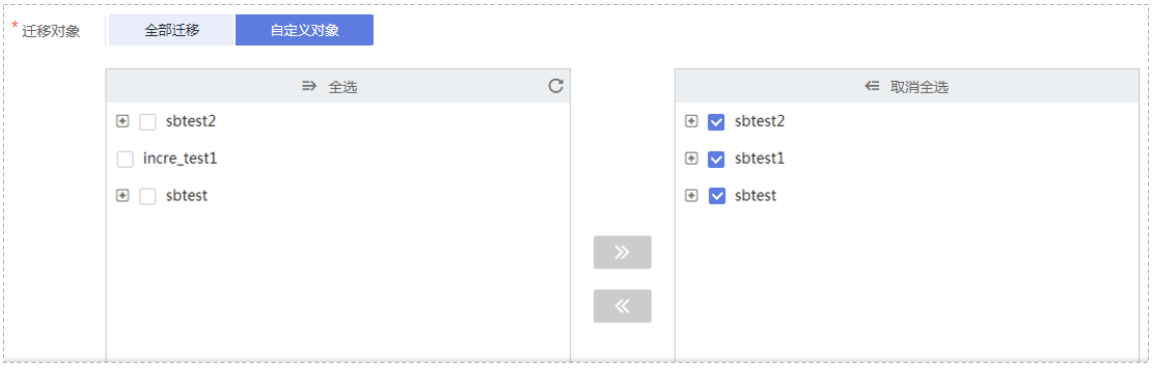Expand sbtest2 node in right panel
Viewport: 1157px width, 371px height.
tap(691, 121)
